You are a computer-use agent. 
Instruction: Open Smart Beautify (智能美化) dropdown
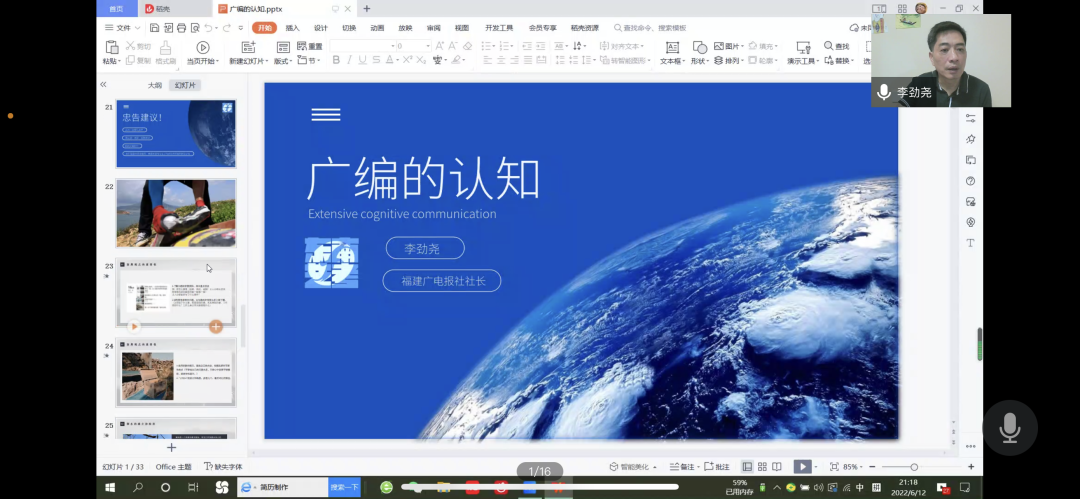click(x=632, y=467)
